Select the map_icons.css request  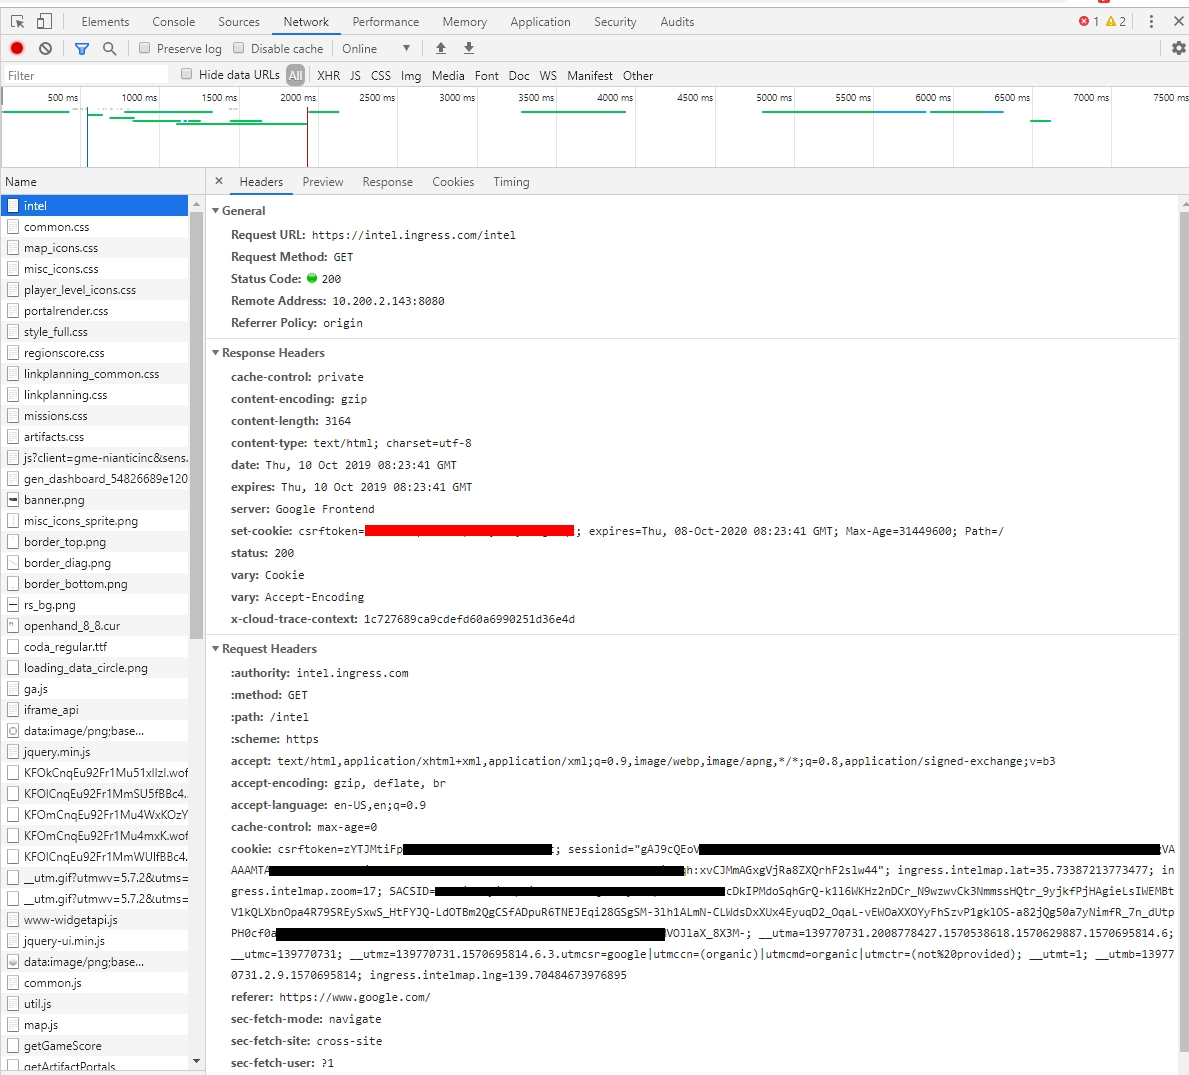coord(95,248)
